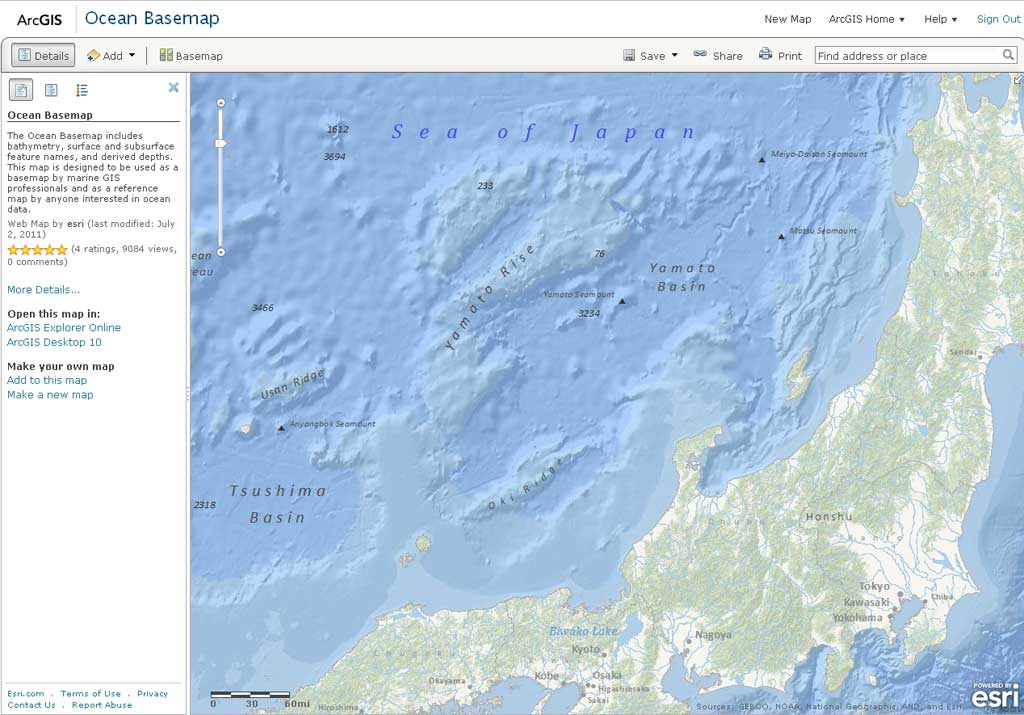Open Terms of Use footer link
1024x715 pixels.
pos(91,693)
